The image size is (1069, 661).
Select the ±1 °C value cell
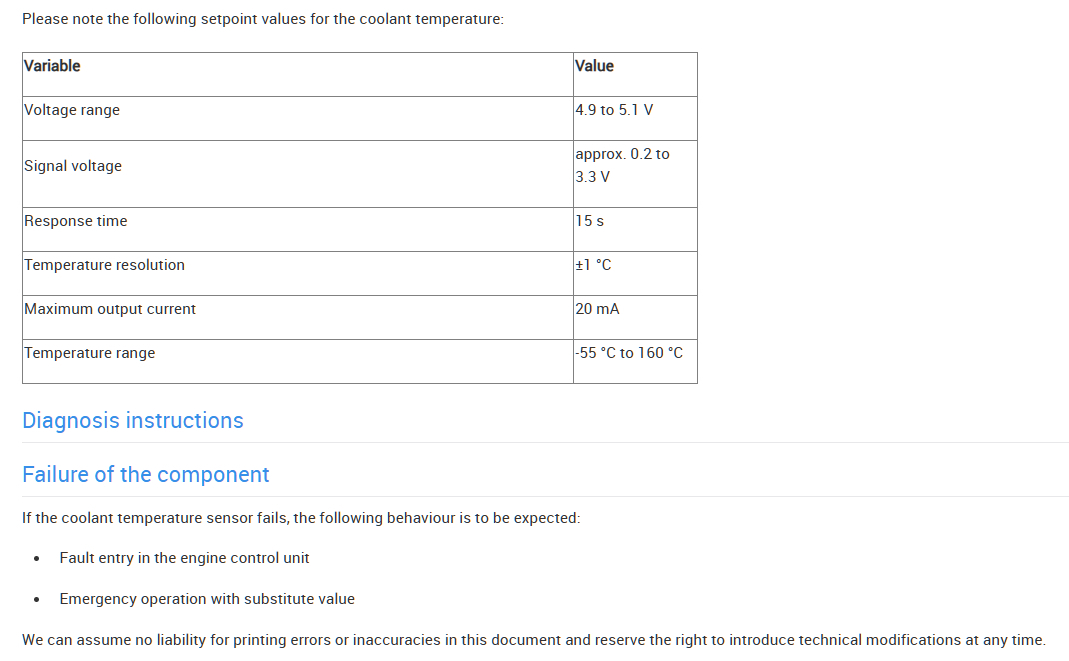pos(593,265)
